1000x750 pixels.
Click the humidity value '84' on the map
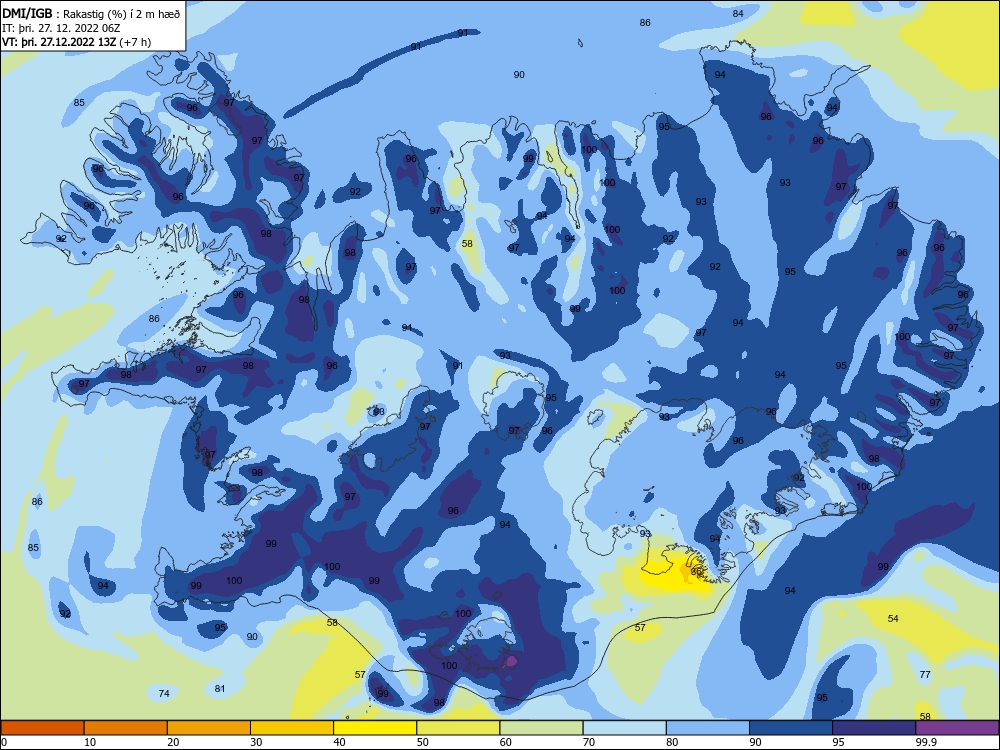(738, 13)
